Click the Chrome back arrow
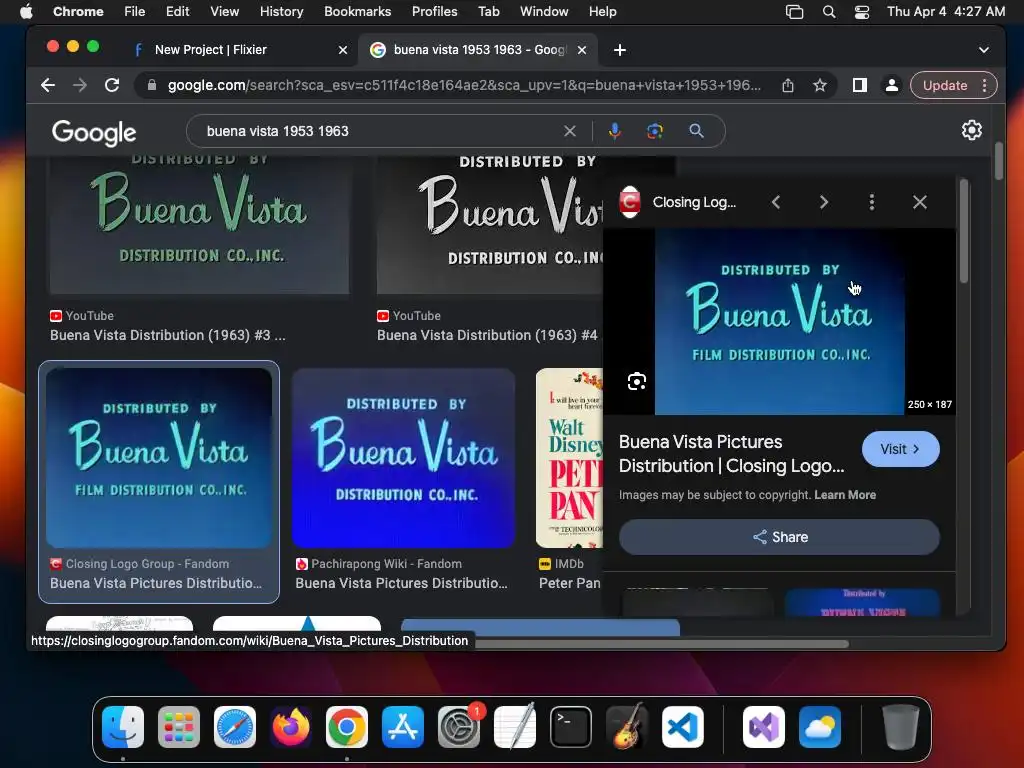The image size is (1024, 768). [x=48, y=85]
